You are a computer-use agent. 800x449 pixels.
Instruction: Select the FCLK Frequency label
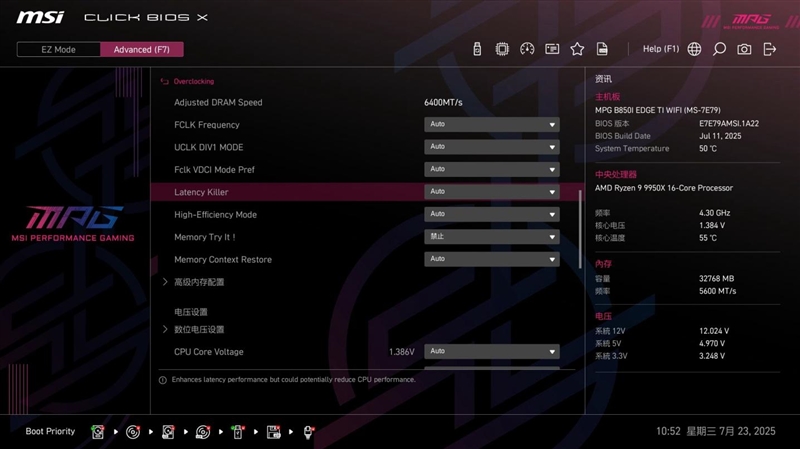pos(207,125)
